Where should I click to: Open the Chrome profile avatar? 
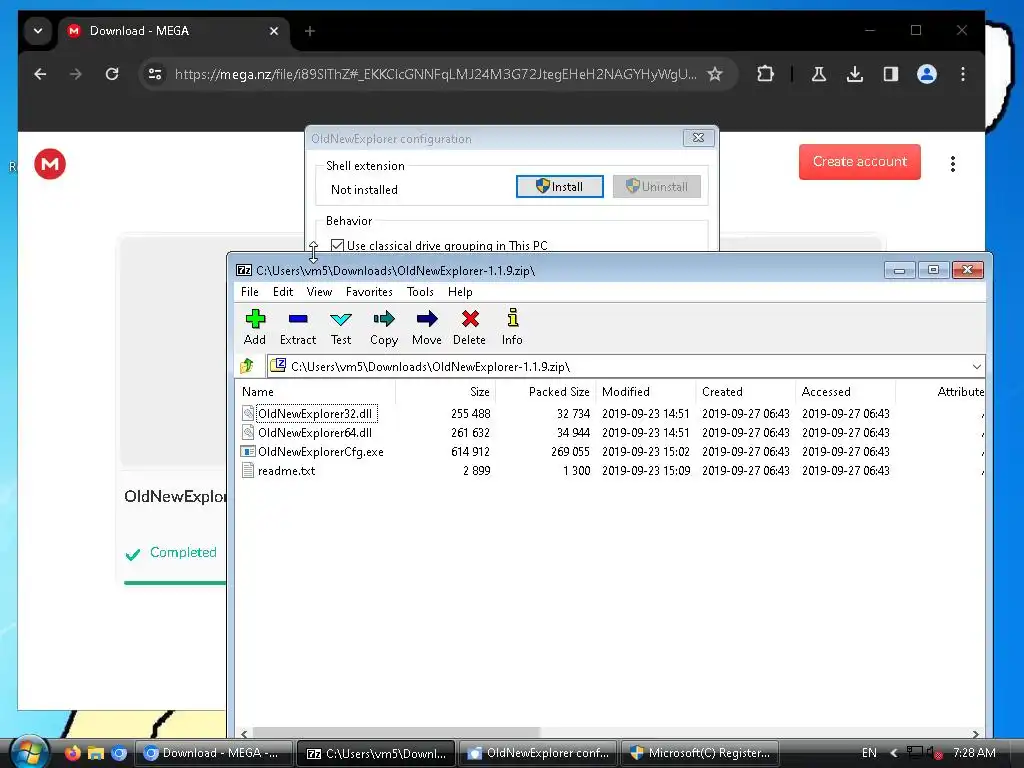[927, 74]
